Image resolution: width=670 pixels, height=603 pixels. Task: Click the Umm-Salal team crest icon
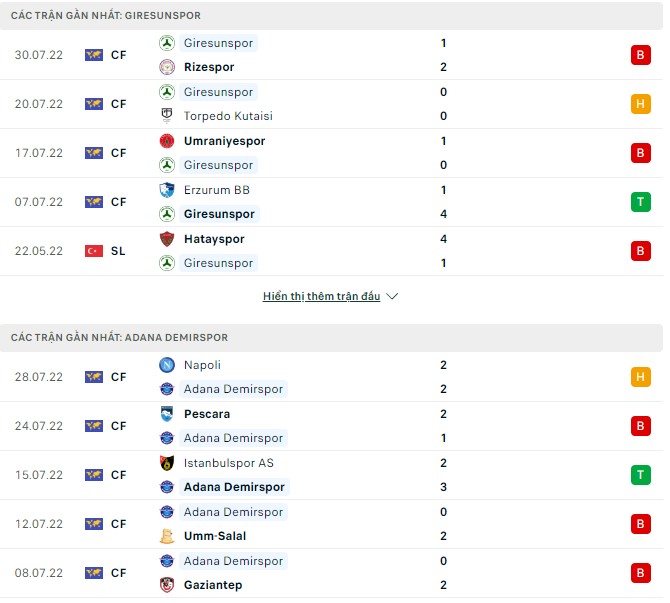pos(167,536)
